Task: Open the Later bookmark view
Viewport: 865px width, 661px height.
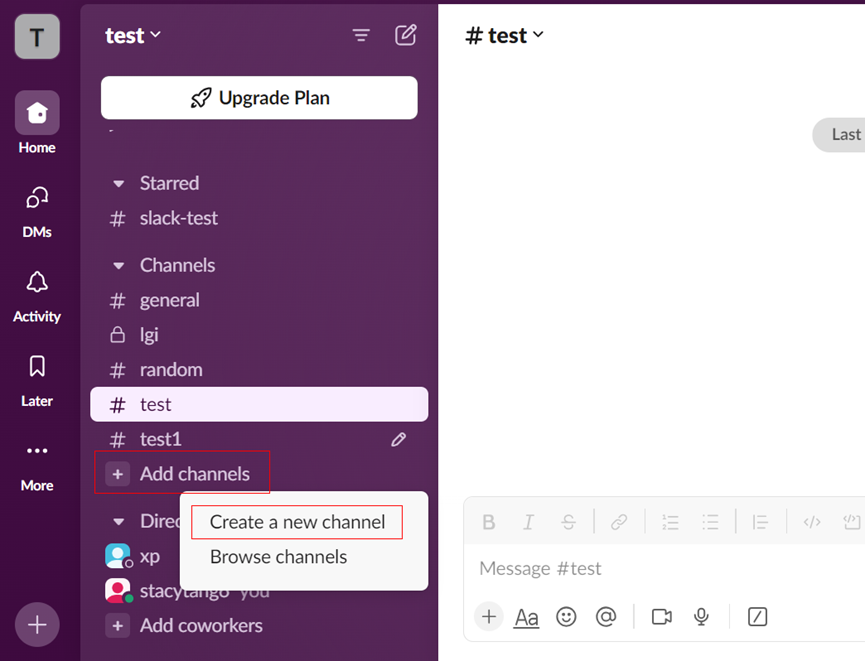Action: 37,381
